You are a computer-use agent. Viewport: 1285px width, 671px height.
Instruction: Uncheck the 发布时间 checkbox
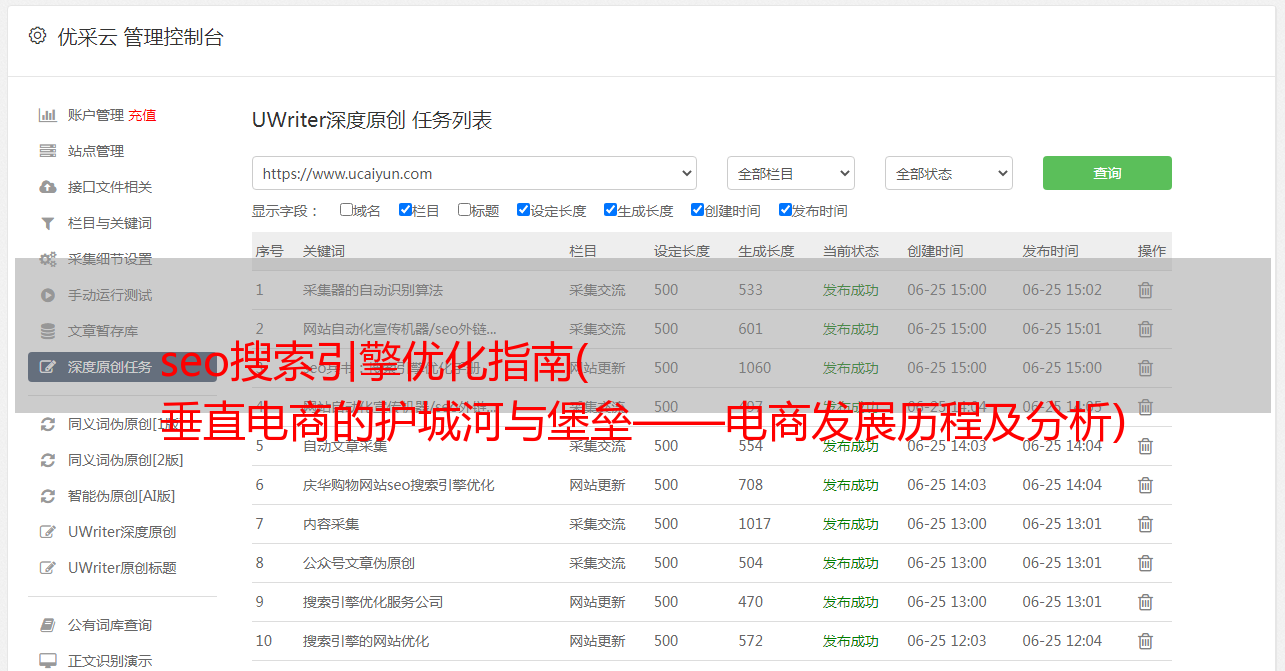point(785,210)
